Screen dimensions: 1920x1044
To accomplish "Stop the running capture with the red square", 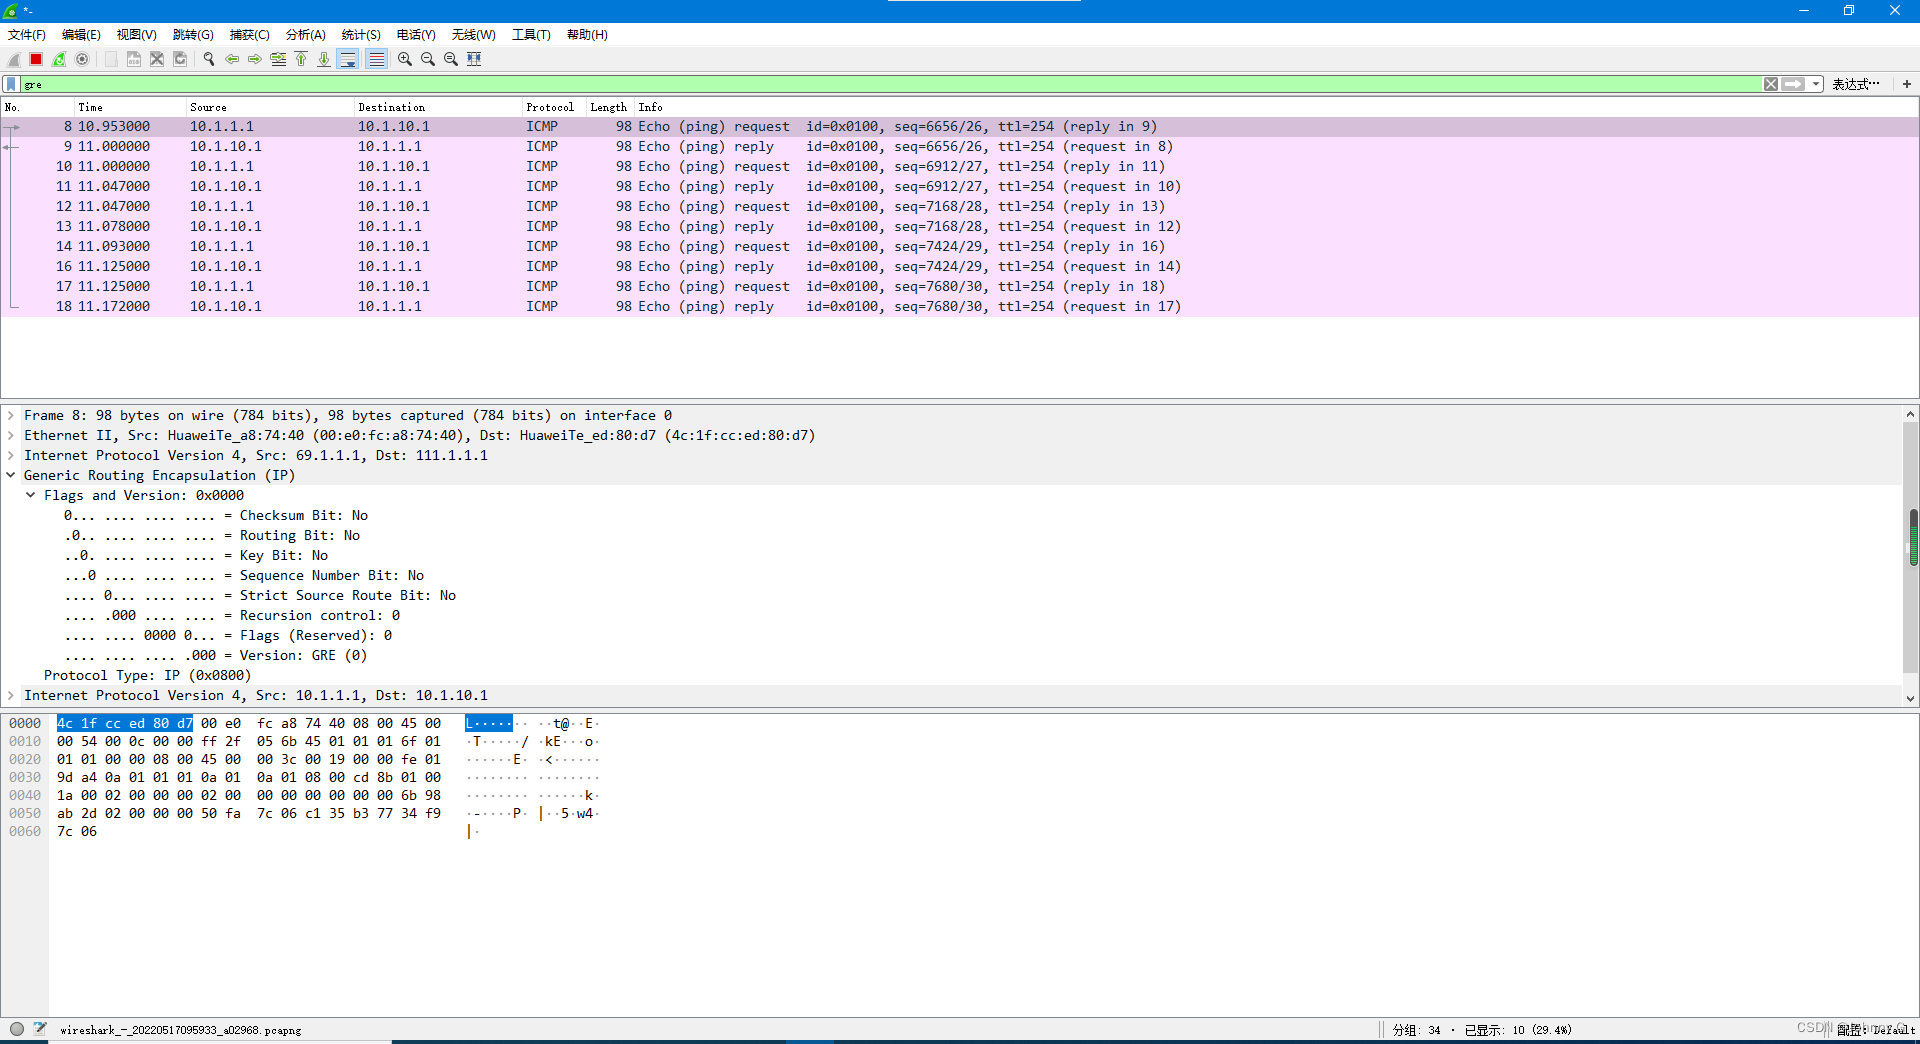I will click(36, 59).
